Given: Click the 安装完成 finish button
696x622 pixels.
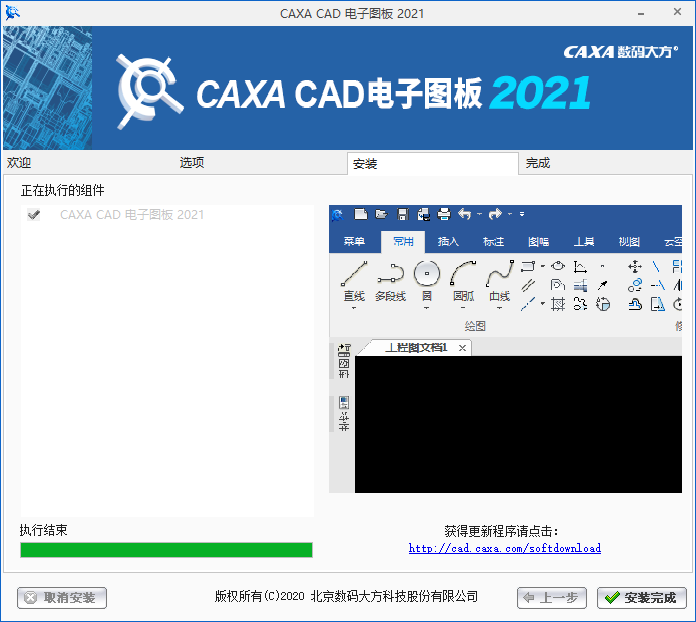Looking at the screenshot, I should pos(642,598).
